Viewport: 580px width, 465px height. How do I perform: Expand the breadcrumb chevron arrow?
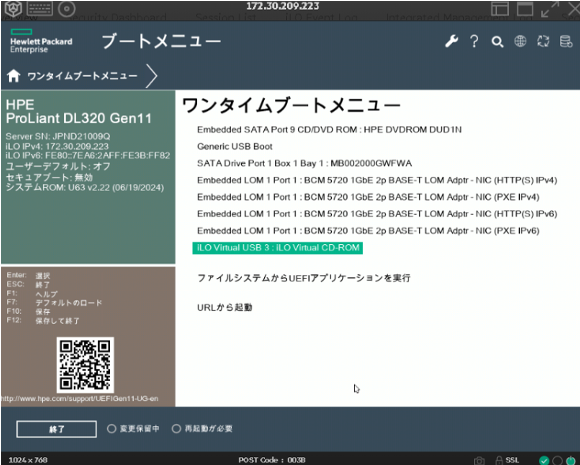[151, 76]
